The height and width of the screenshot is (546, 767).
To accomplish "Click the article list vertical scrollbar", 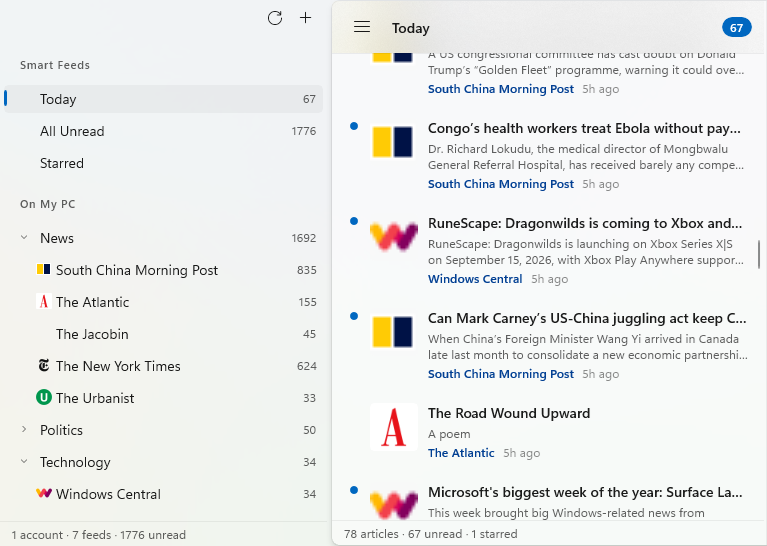I will 759,254.
